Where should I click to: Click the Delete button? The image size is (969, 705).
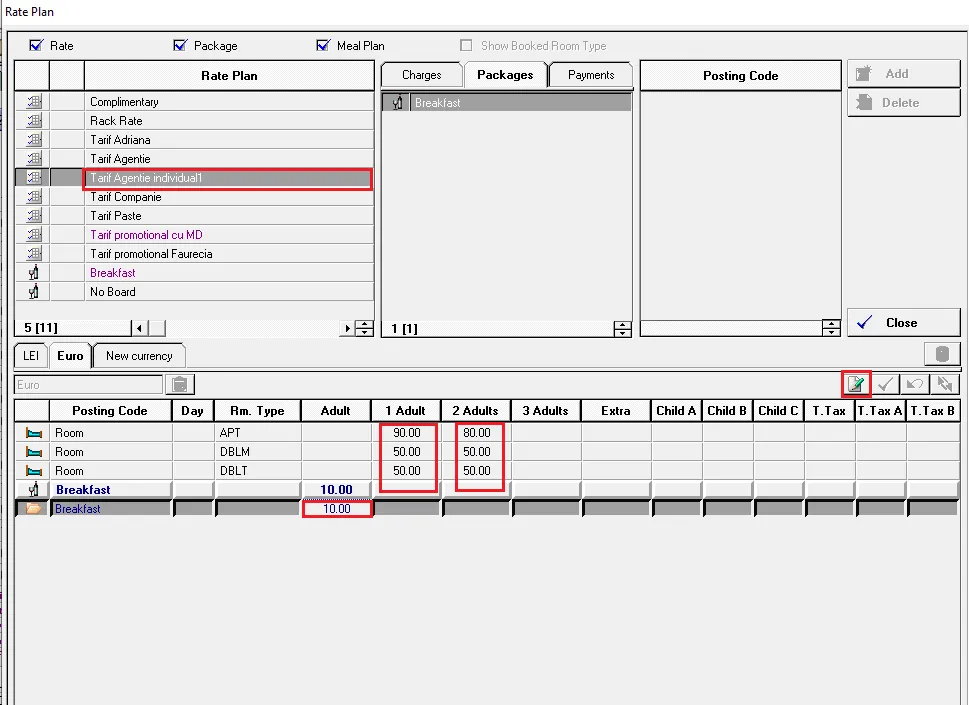pyautogui.click(x=903, y=103)
